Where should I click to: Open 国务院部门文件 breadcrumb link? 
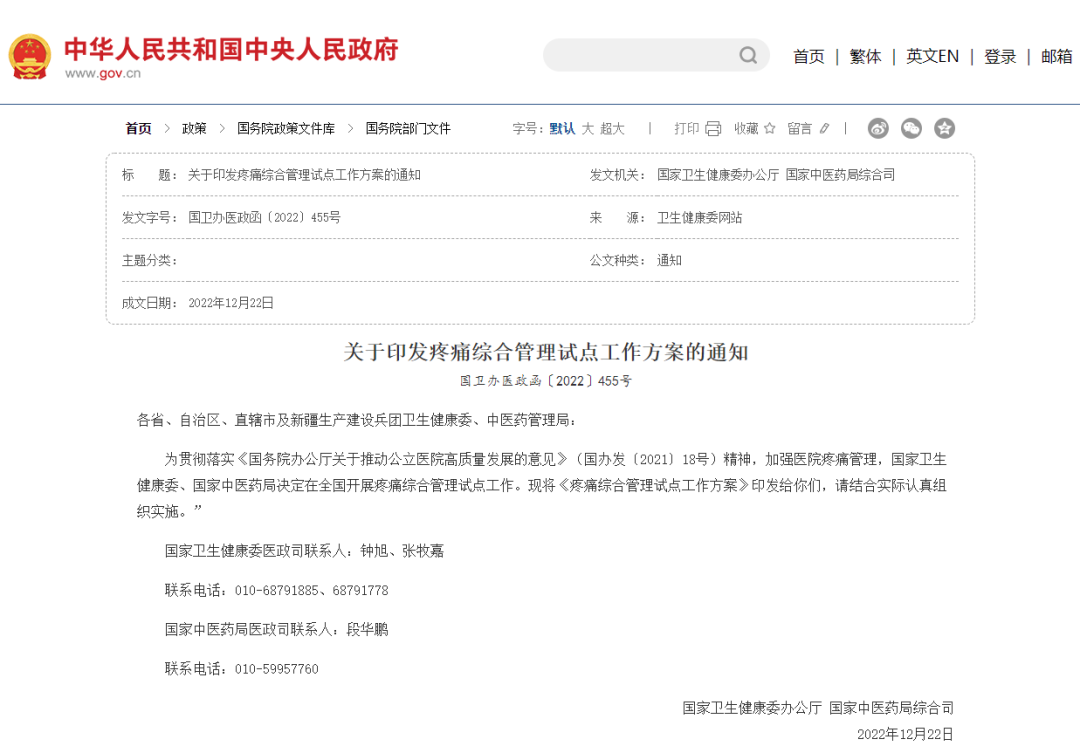click(x=408, y=128)
